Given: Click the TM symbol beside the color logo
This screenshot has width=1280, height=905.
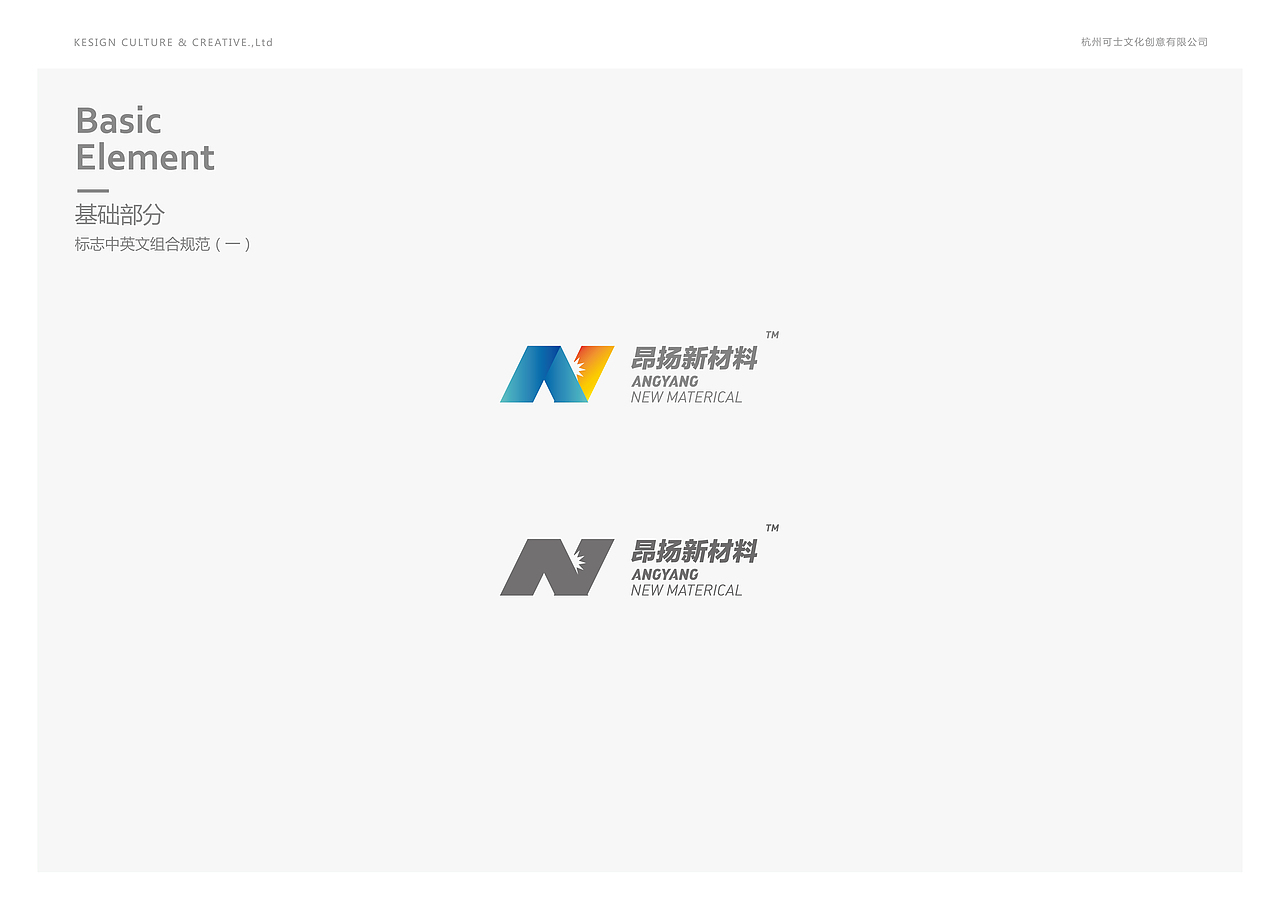Looking at the screenshot, I should tap(772, 335).
